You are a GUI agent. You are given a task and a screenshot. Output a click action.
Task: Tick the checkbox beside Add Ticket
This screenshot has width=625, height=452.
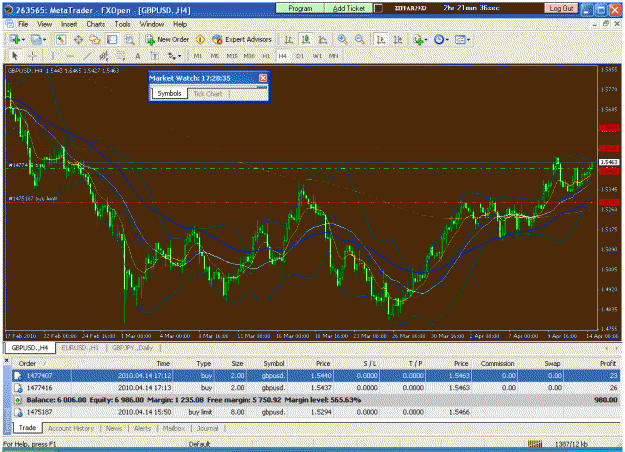[x=379, y=8]
